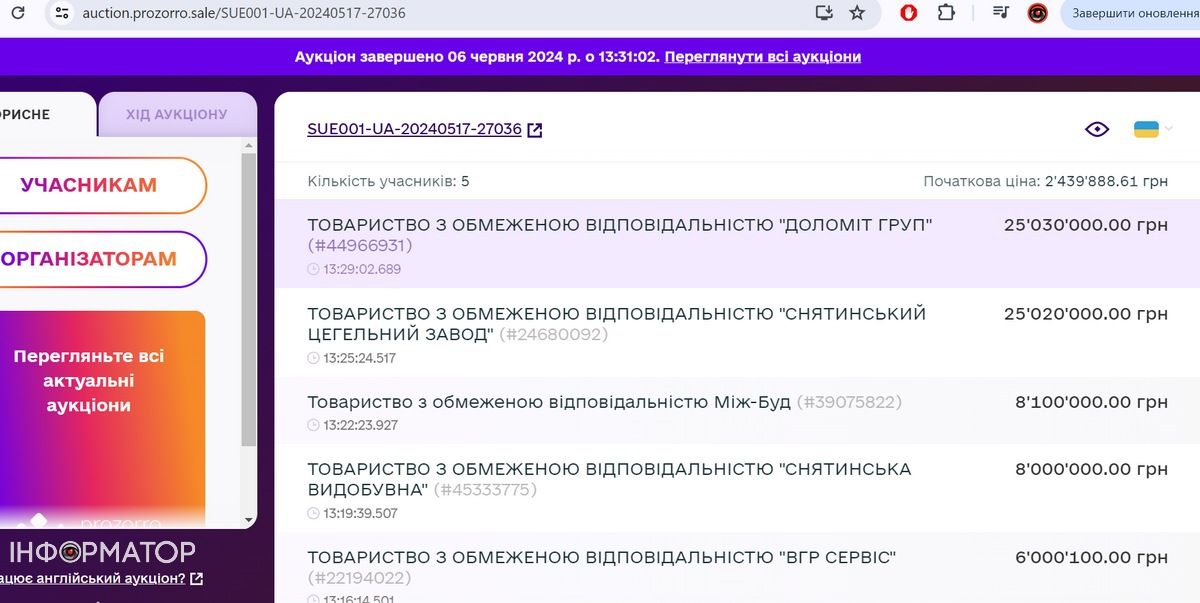The image size is (1200, 603).
Task: Bookmark the page with the star icon
Action: coord(856,14)
